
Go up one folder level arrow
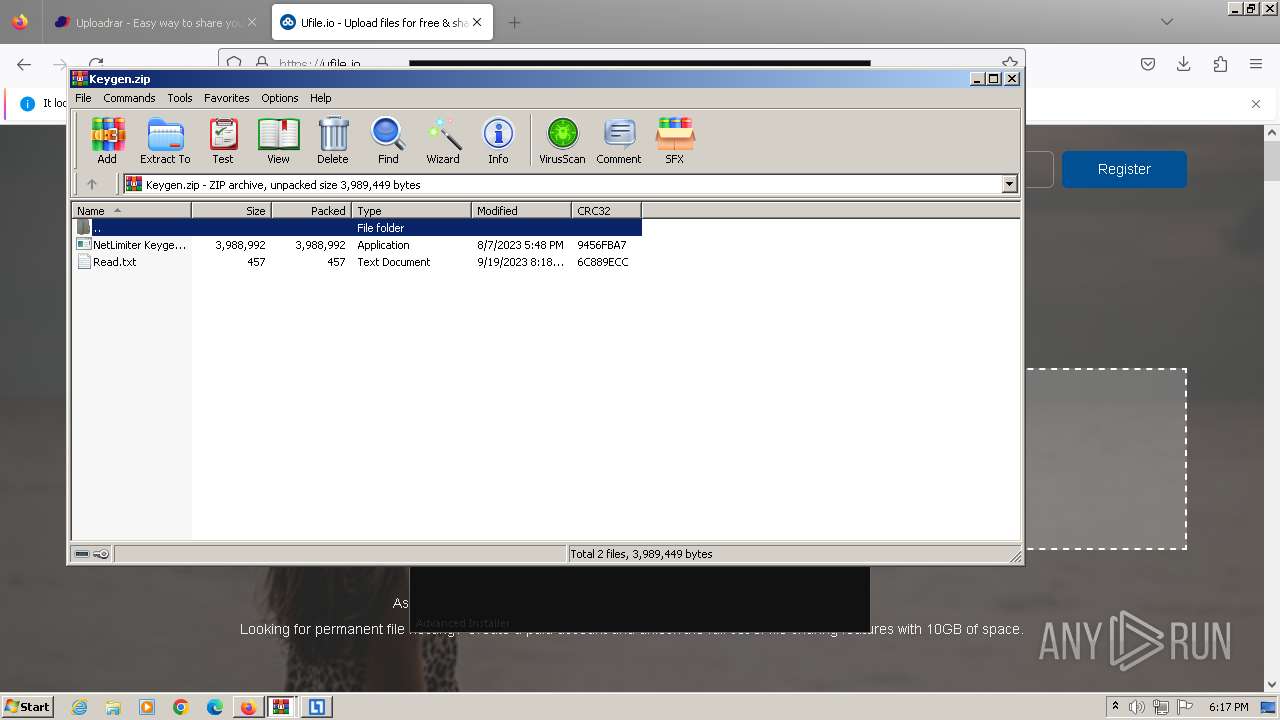pos(92,184)
